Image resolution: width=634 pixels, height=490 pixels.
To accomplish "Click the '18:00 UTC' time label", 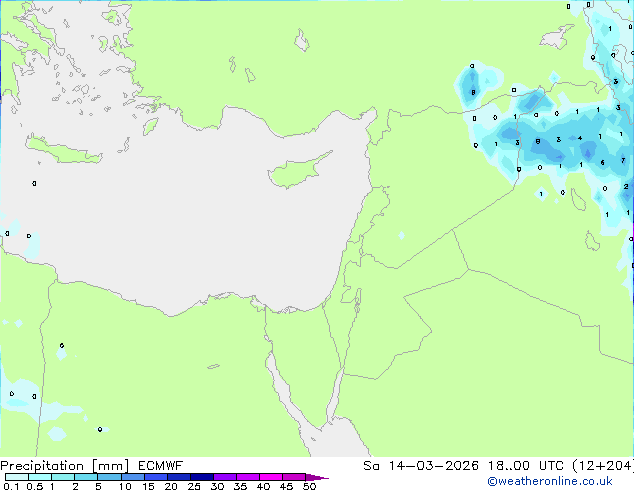I will click(526, 466).
